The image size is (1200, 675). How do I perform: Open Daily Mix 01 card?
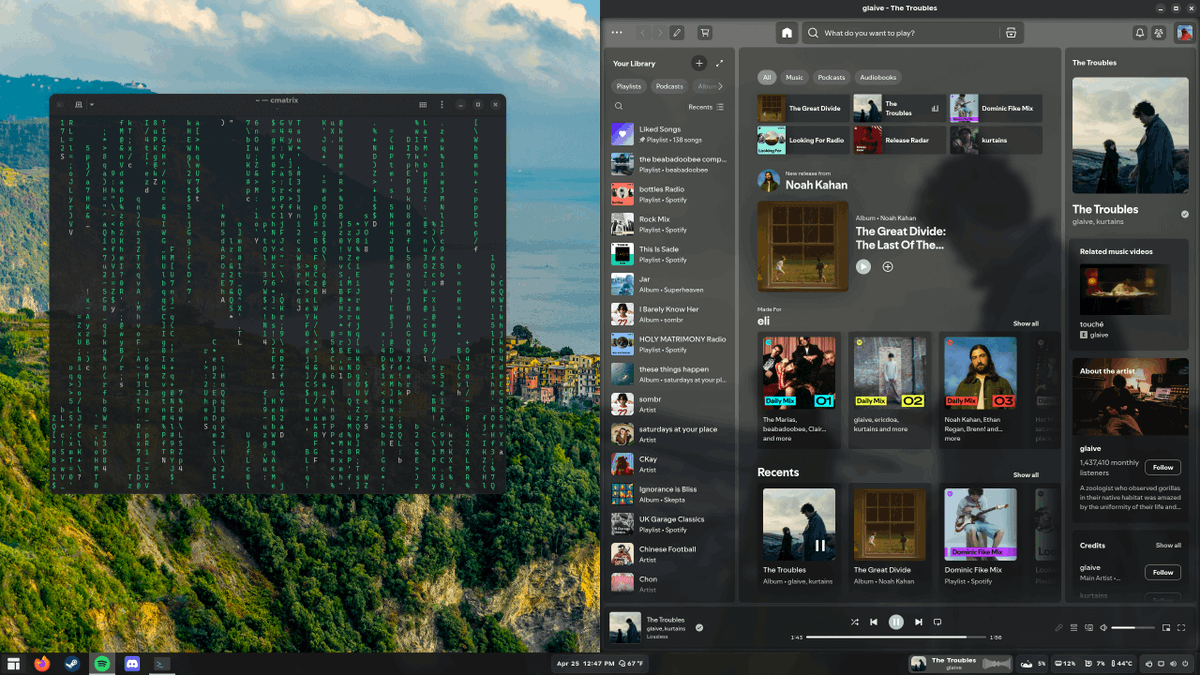(799, 390)
